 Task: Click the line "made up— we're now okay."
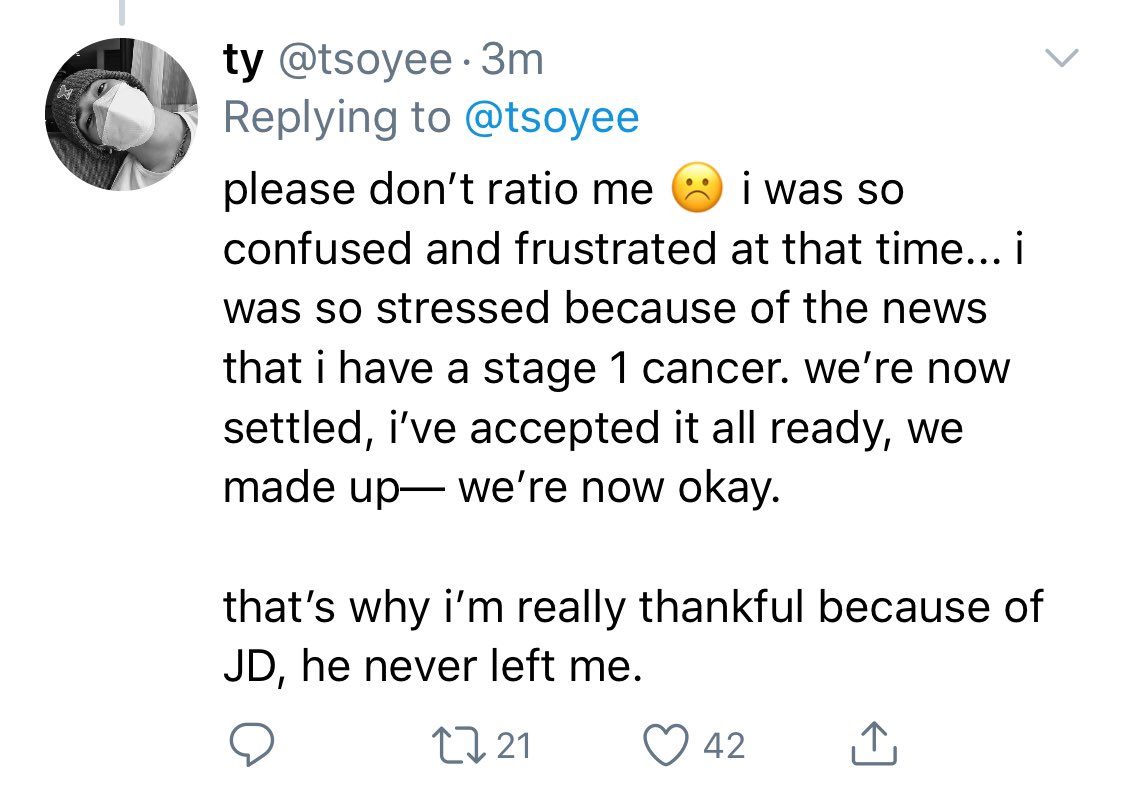point(499,489)
